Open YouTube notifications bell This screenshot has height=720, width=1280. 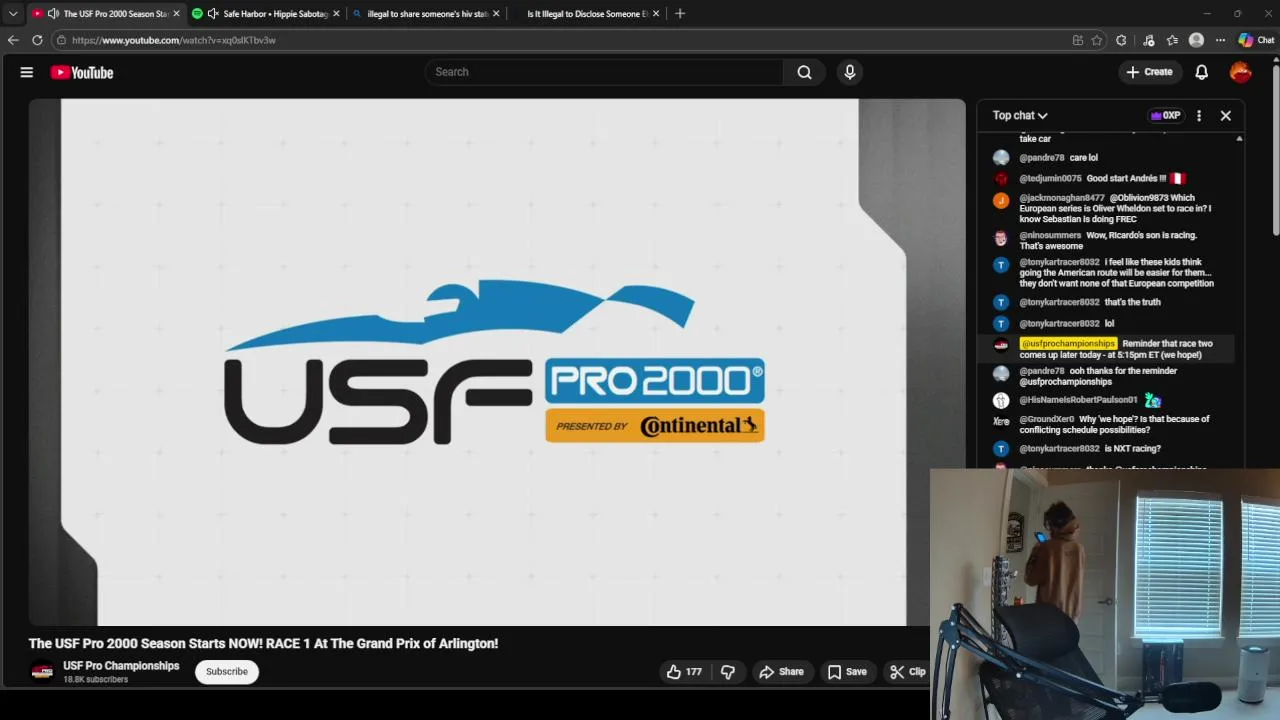pyautogui.click(x=1201, y=72)
